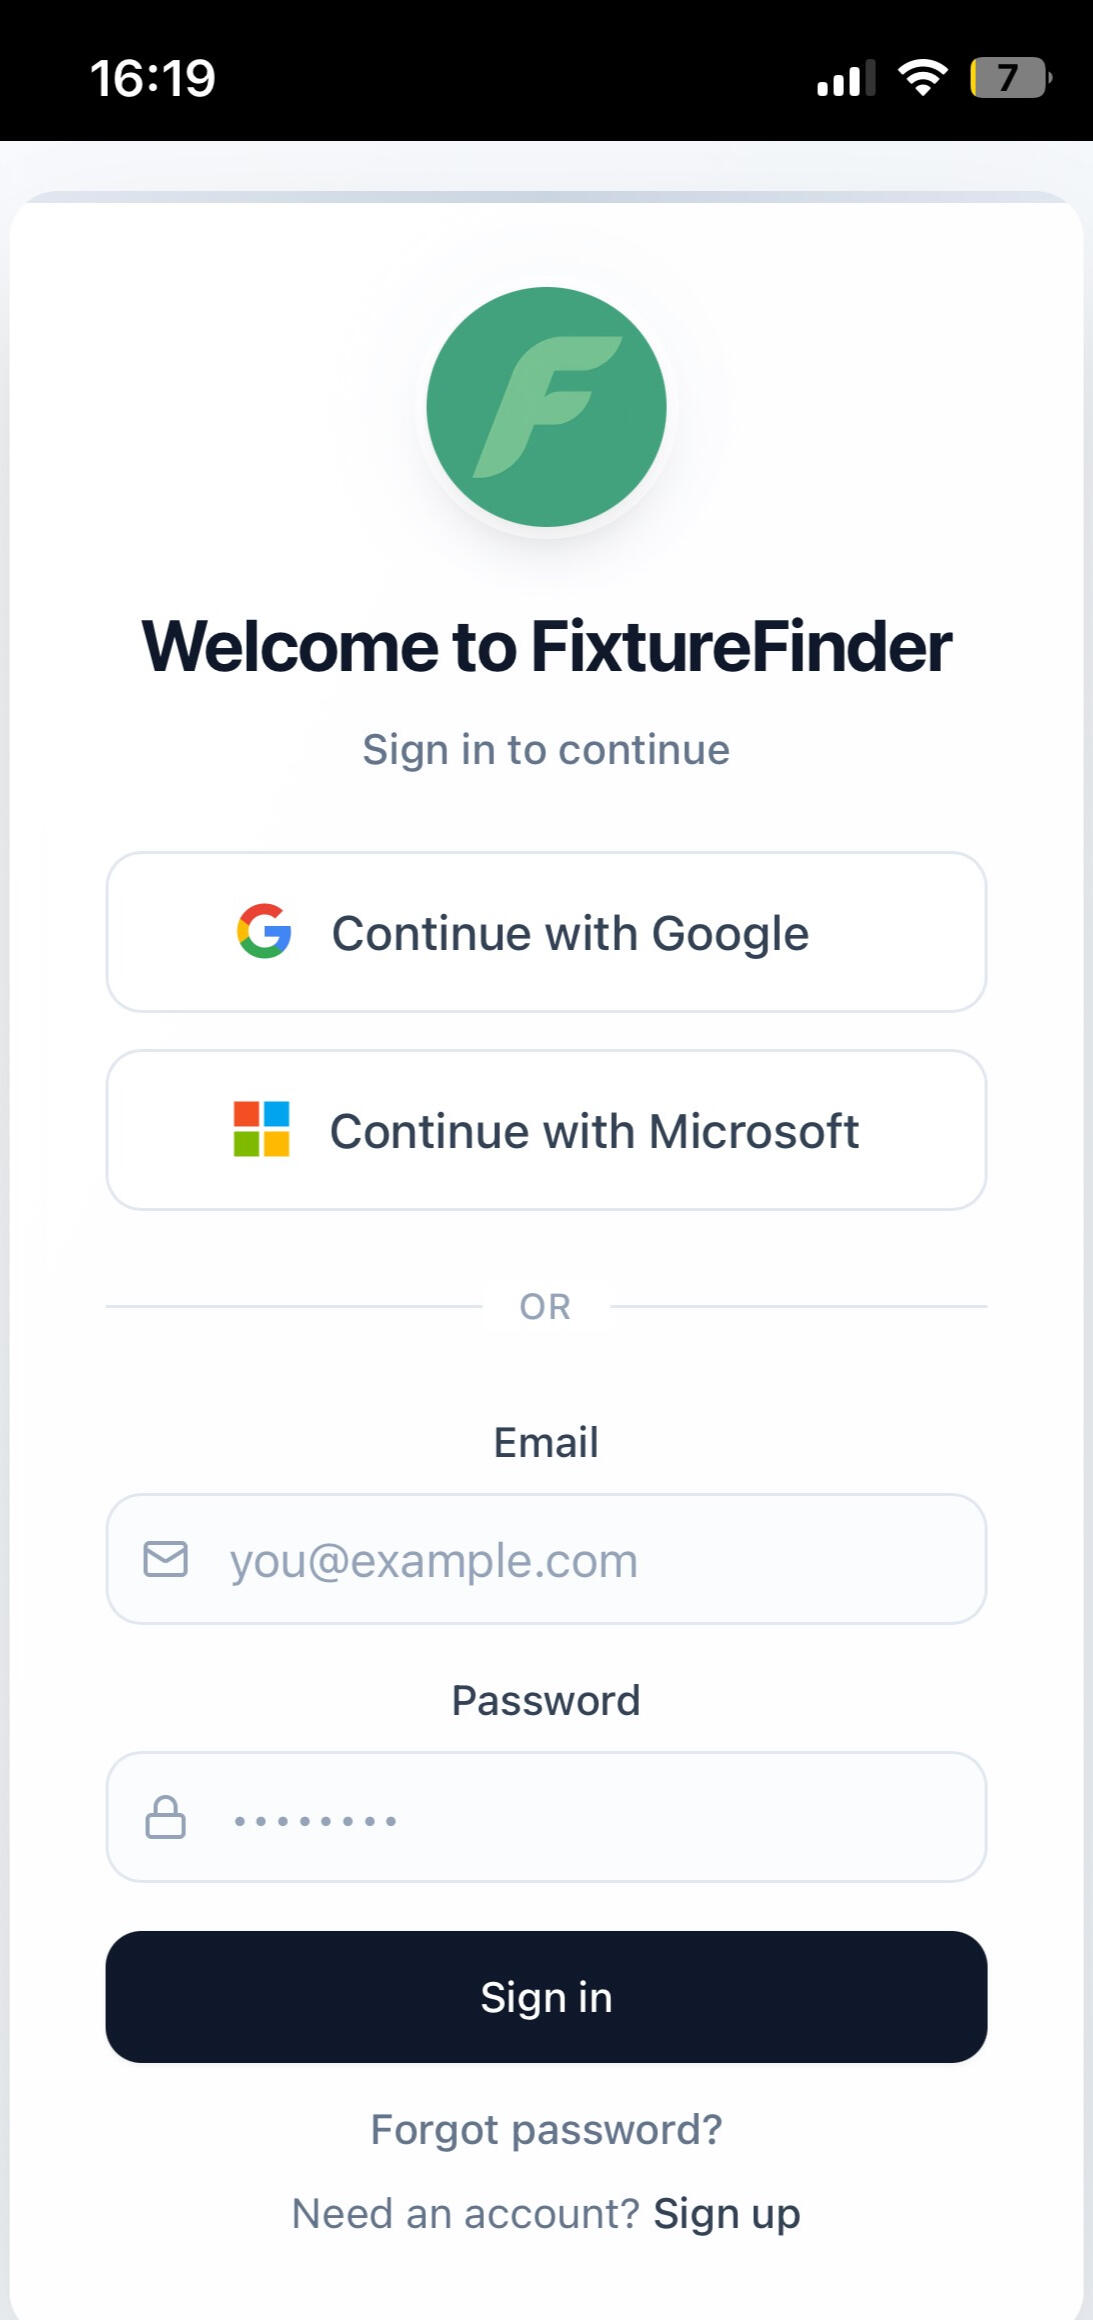Tap the 16:19 clock in status bar
Viewport: 1093px width, 2320px height.
153,78
